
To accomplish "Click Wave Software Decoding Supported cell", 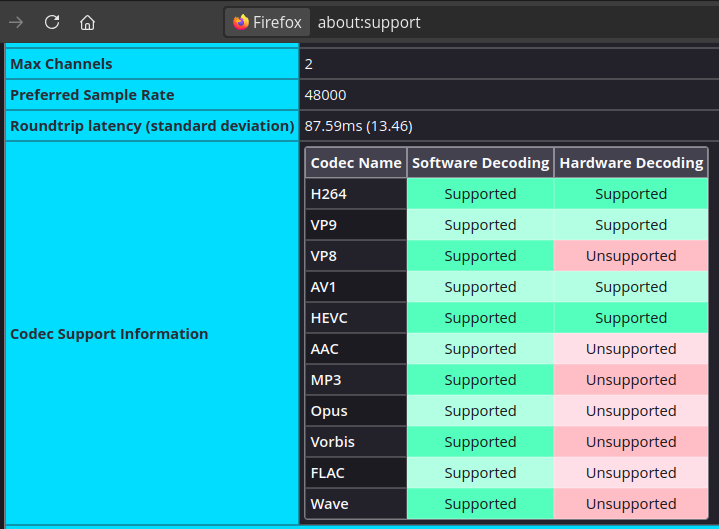I will click(x=480, y=504).
